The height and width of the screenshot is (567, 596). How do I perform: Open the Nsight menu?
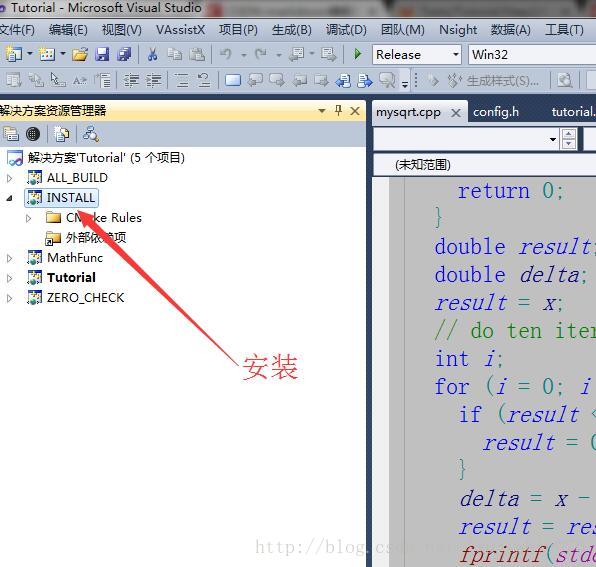(458, 30)
